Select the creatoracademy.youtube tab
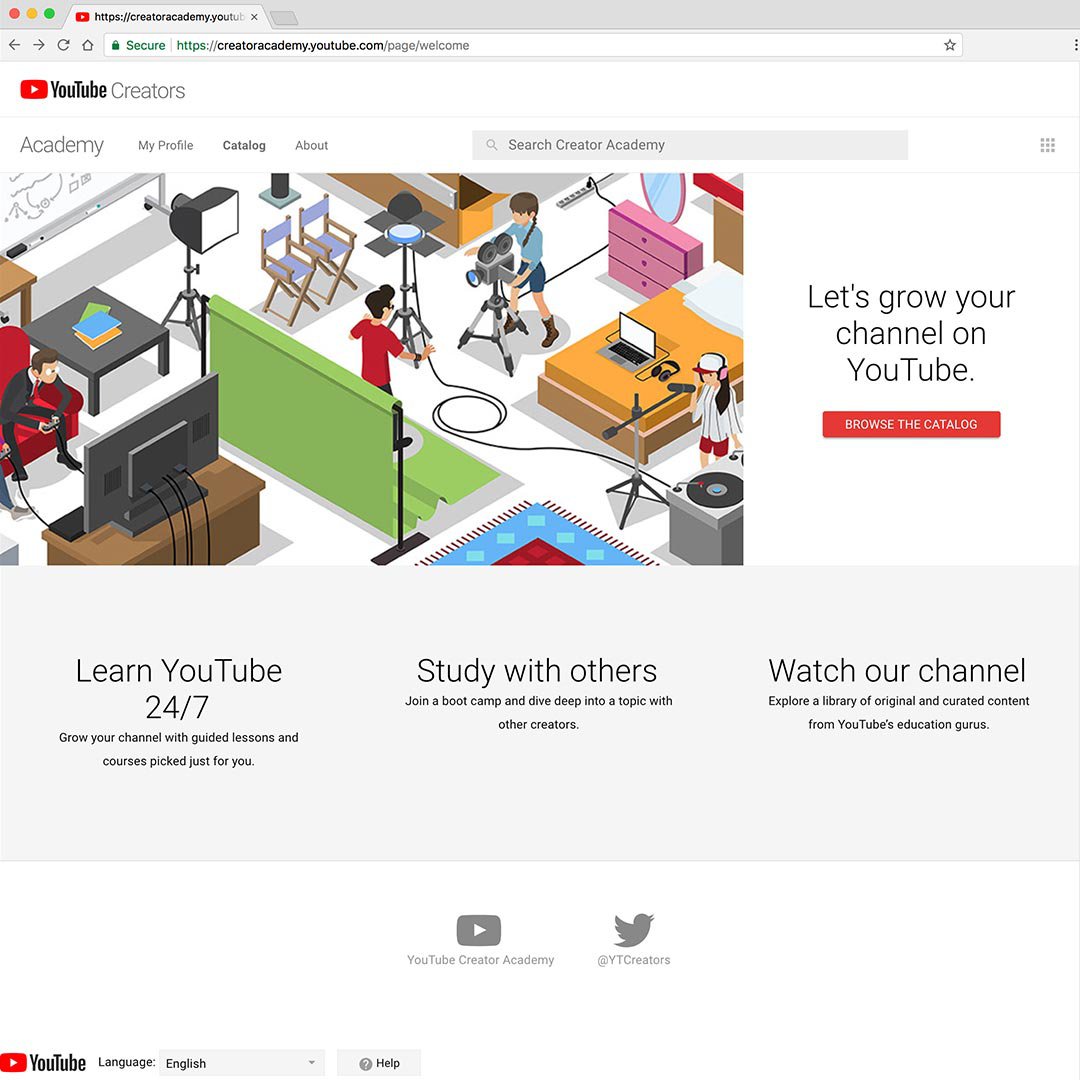 [165, 17]
